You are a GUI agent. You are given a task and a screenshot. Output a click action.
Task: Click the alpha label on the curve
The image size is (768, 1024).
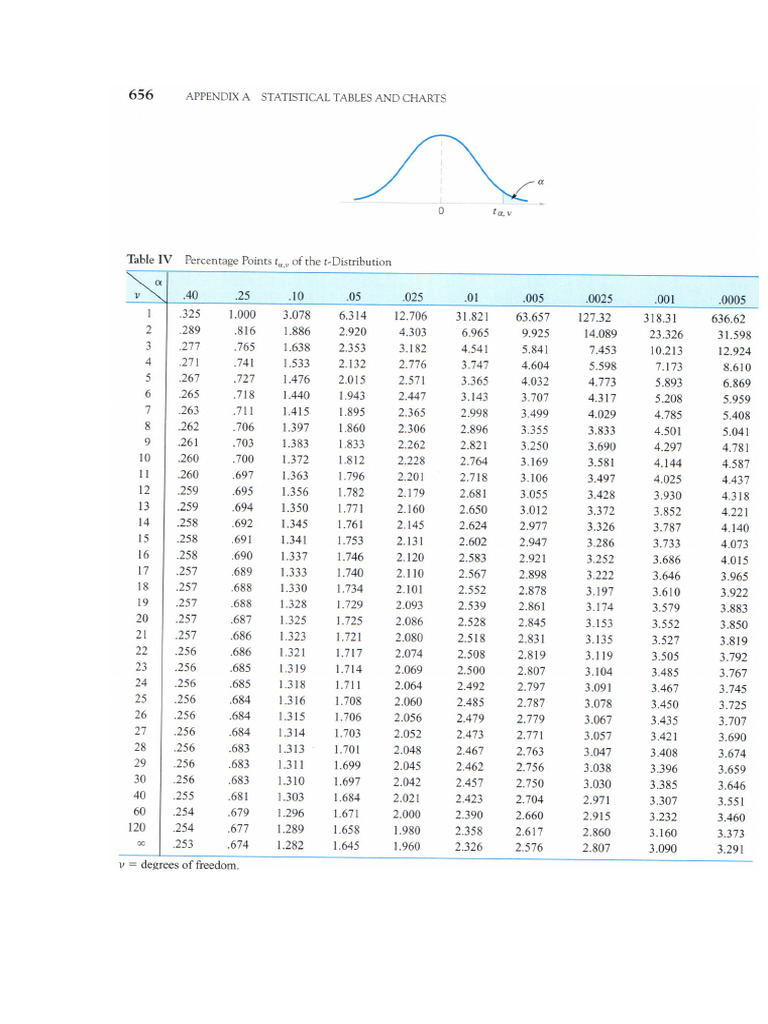[x=540, y=182]
